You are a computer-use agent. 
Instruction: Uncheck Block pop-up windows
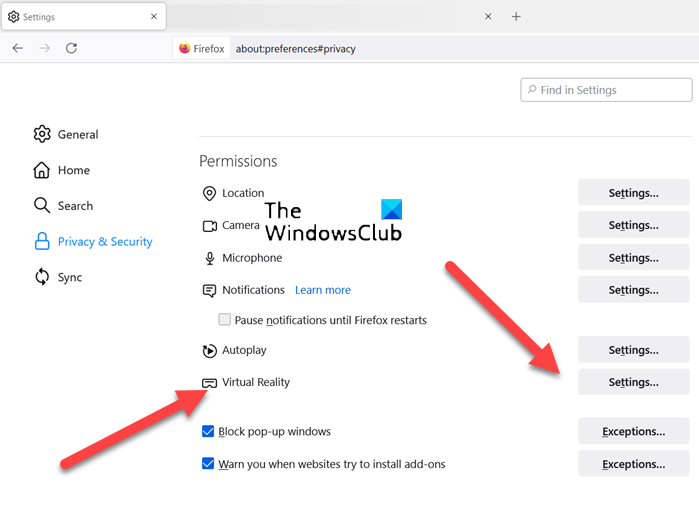click(x=208, y=431)
